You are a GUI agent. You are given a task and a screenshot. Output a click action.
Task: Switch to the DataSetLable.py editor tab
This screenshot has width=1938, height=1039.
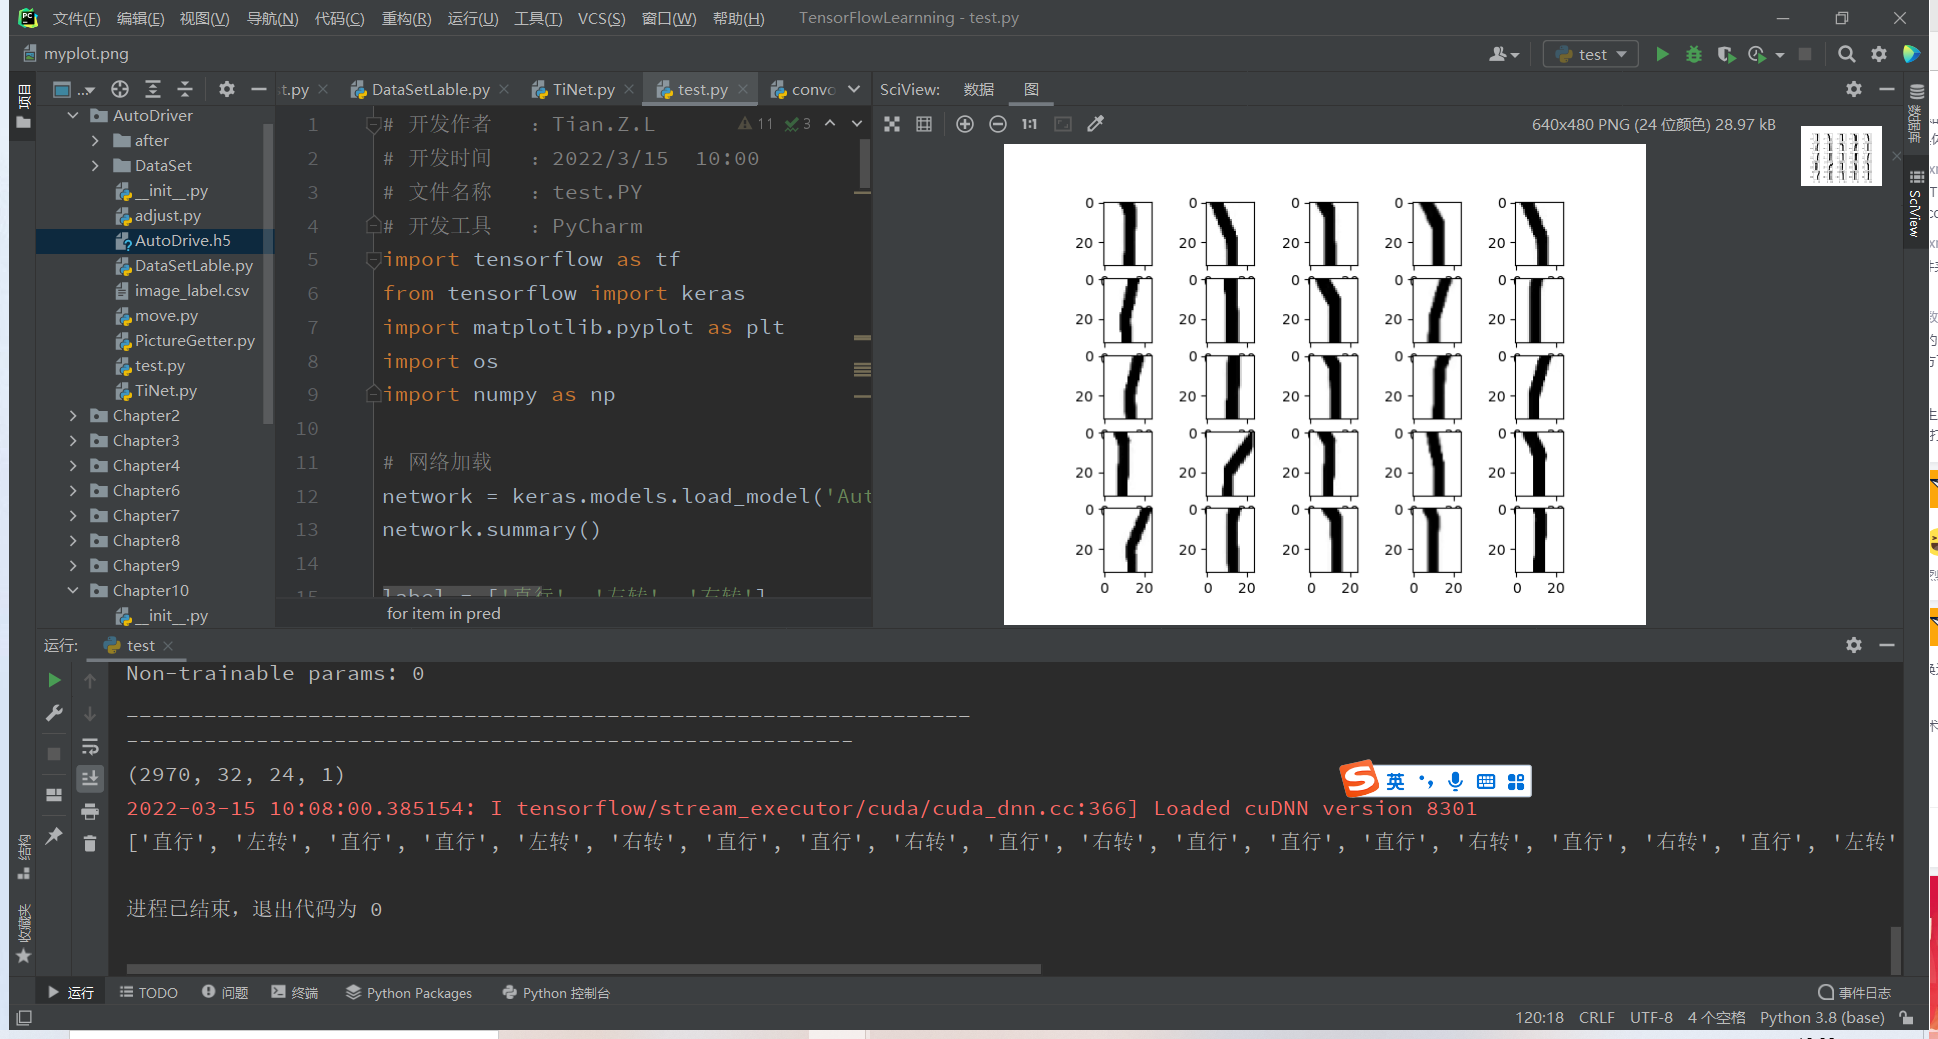point(430,89)
